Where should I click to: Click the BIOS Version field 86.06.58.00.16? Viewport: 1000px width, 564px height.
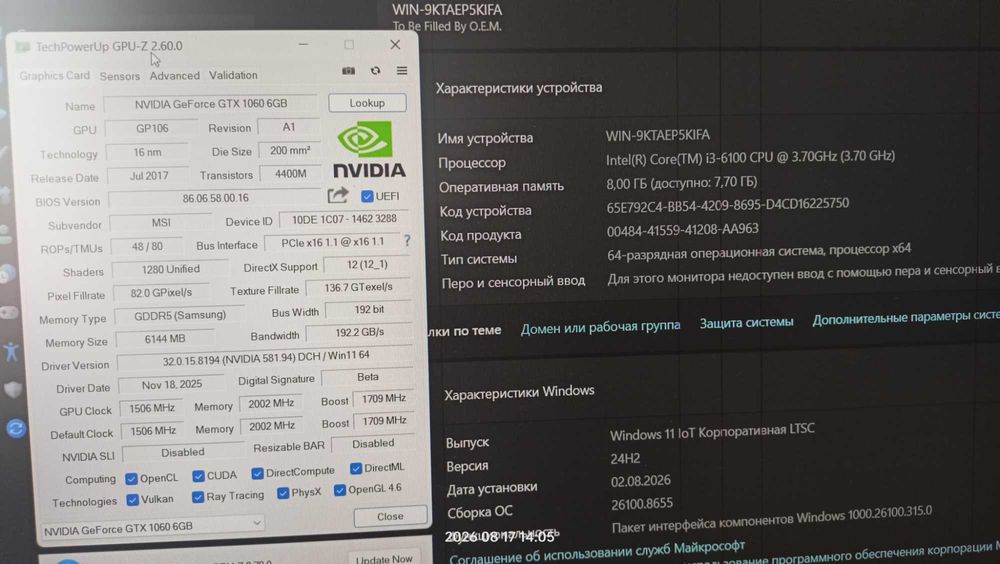click(215, 198)
